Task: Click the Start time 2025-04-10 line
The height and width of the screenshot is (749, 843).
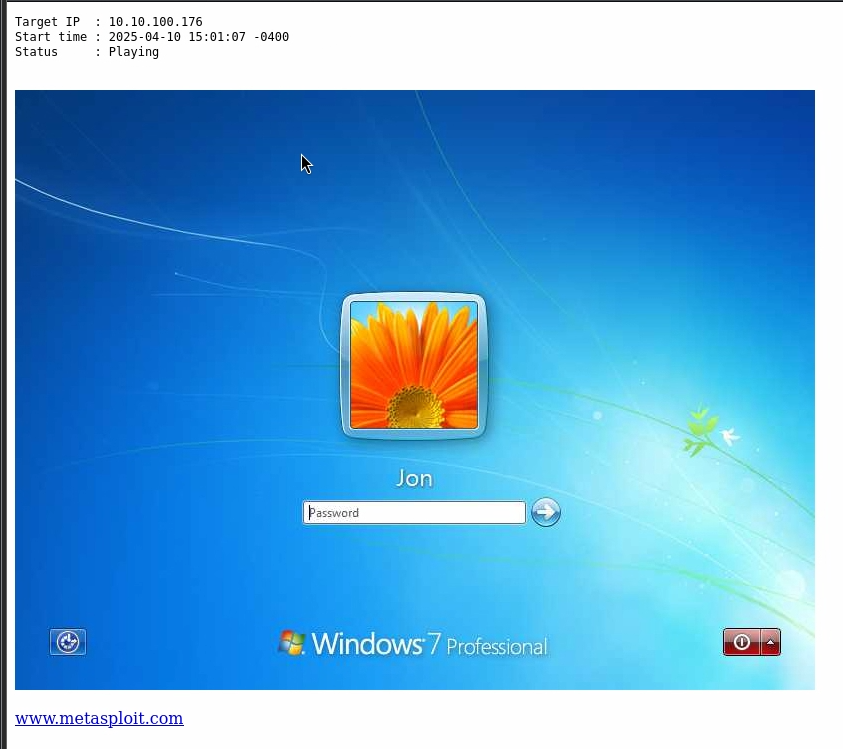Action: [x=152, y=37]
